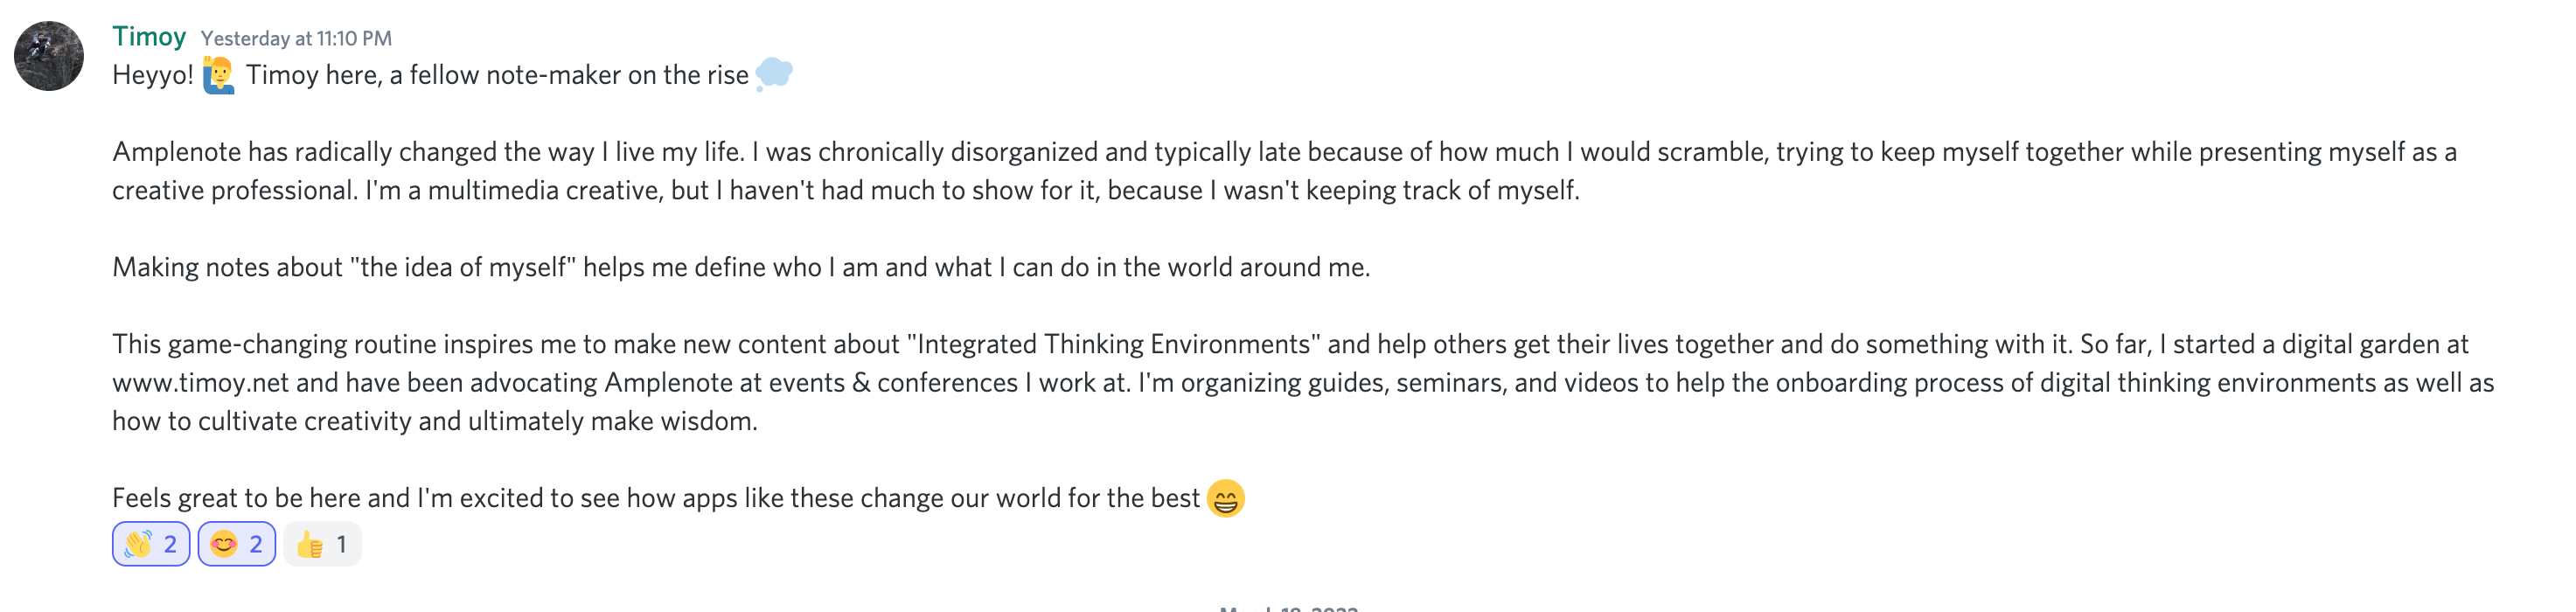Image resolution: width=2576 pixels, height=612 pixels.
Task: Open the www.timoy.net link
Action: coord(200,383)
